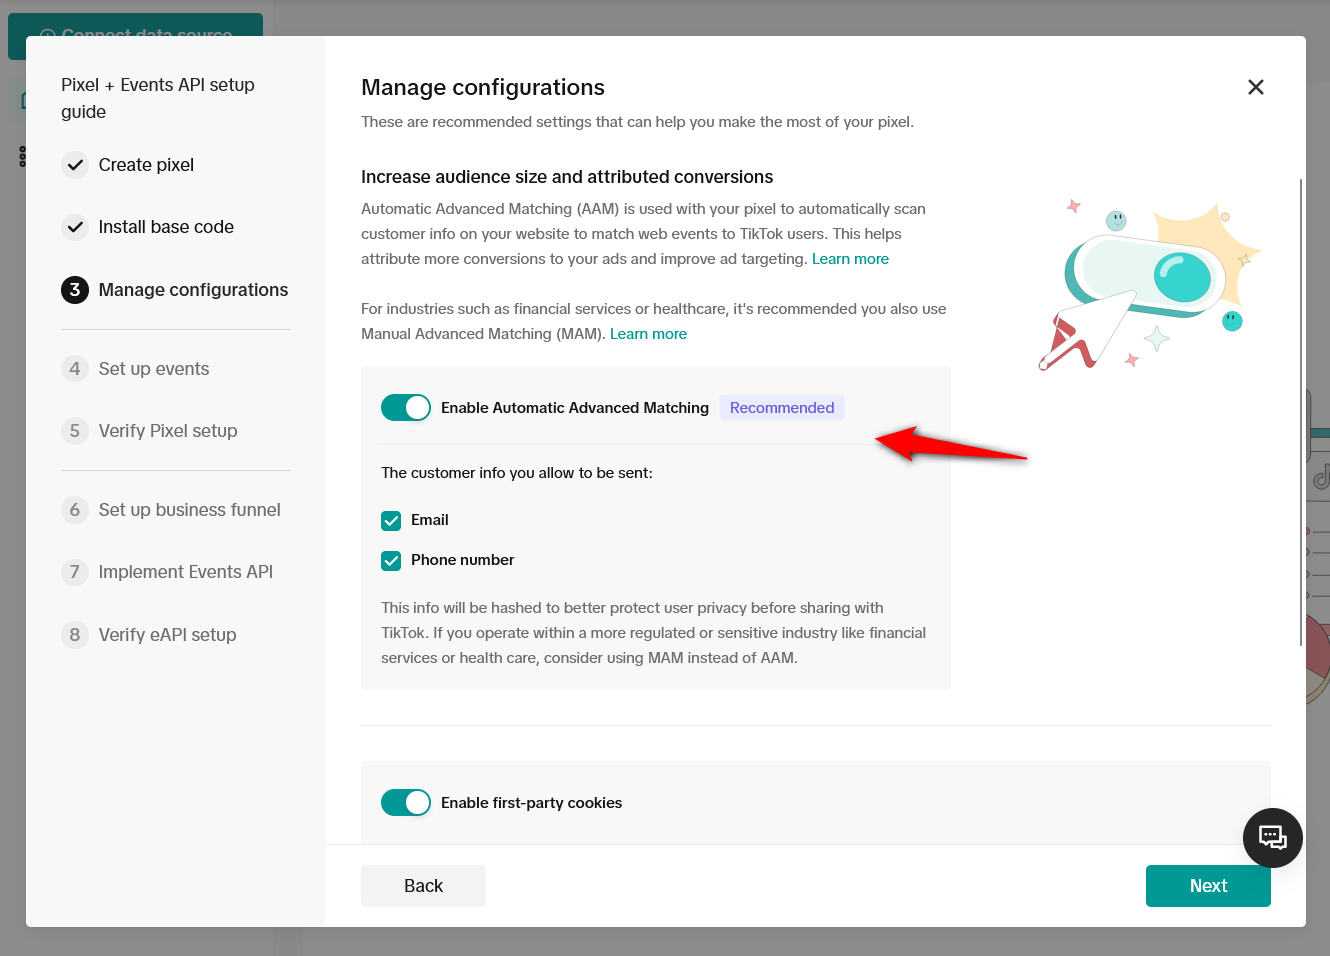Click the dialog vertical scrollbar
Screen dimensions: 1330x956
click(x=1300, y=412)
